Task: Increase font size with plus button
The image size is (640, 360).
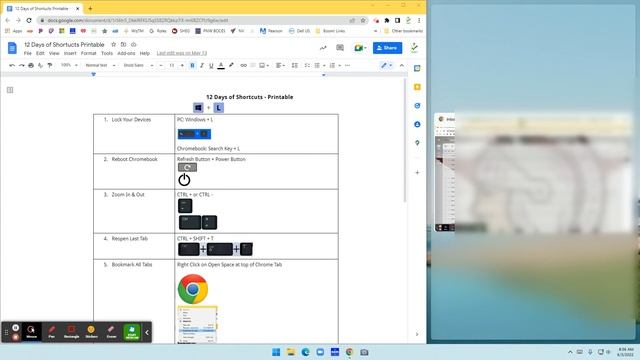Action: point(182,65)
